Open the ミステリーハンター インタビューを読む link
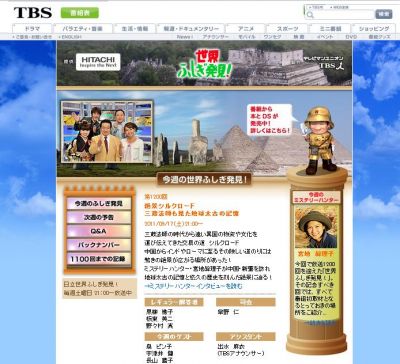The height and width of the screenshot is (364, 400). click(194, 286)
